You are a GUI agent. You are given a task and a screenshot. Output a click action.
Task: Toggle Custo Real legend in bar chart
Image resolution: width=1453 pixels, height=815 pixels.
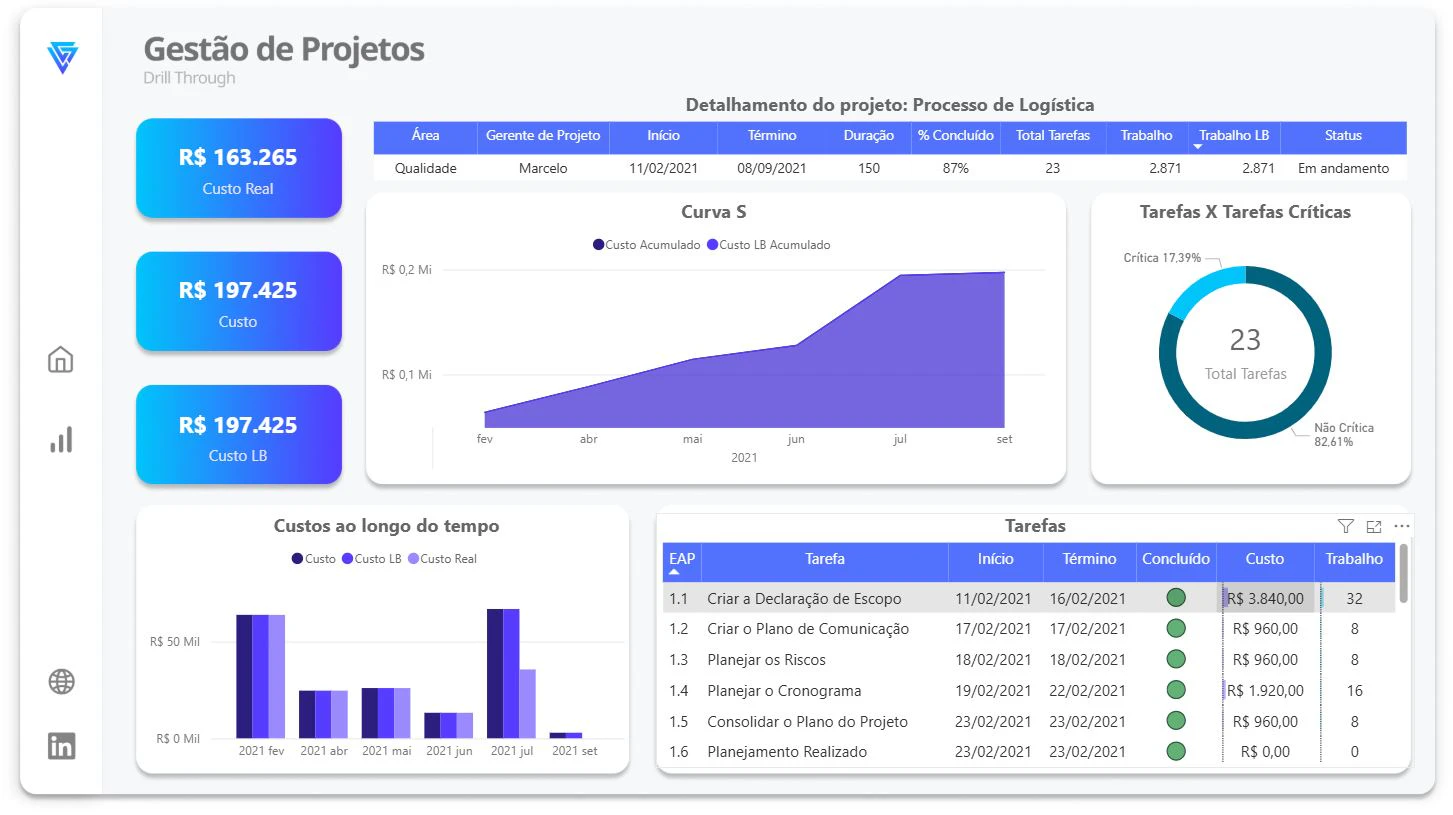[x=442, y=559]
